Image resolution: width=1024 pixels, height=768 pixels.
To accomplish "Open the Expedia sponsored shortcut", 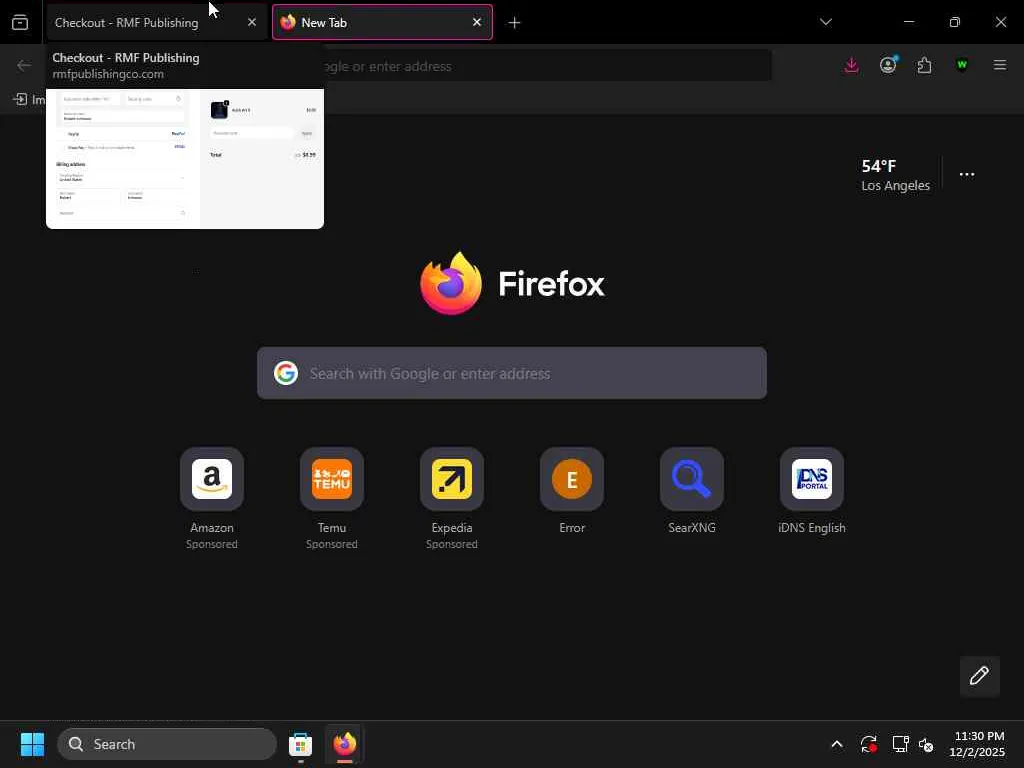I will coord(452,479).
